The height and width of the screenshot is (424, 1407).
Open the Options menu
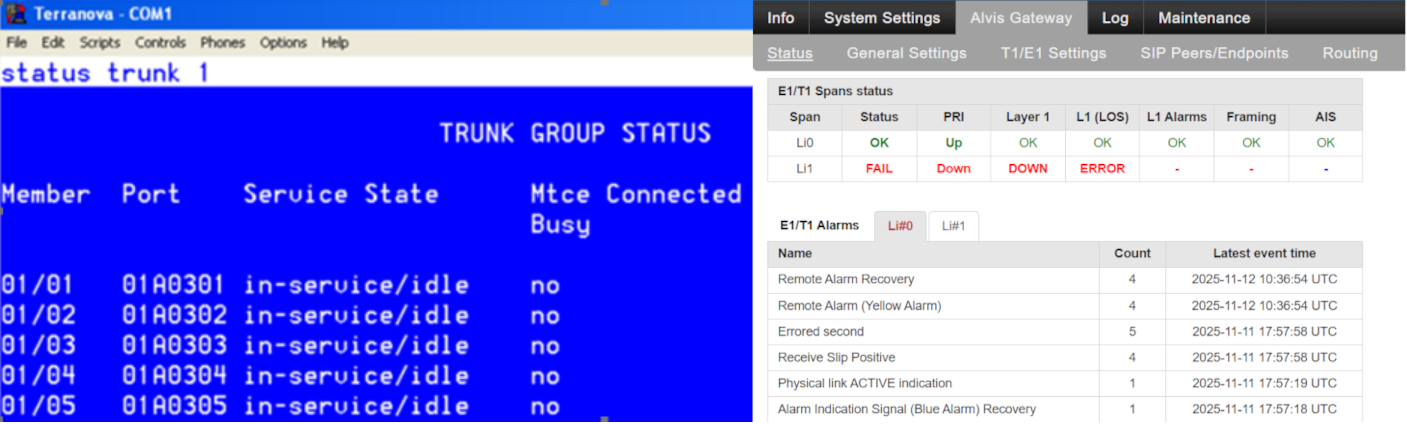283,43
